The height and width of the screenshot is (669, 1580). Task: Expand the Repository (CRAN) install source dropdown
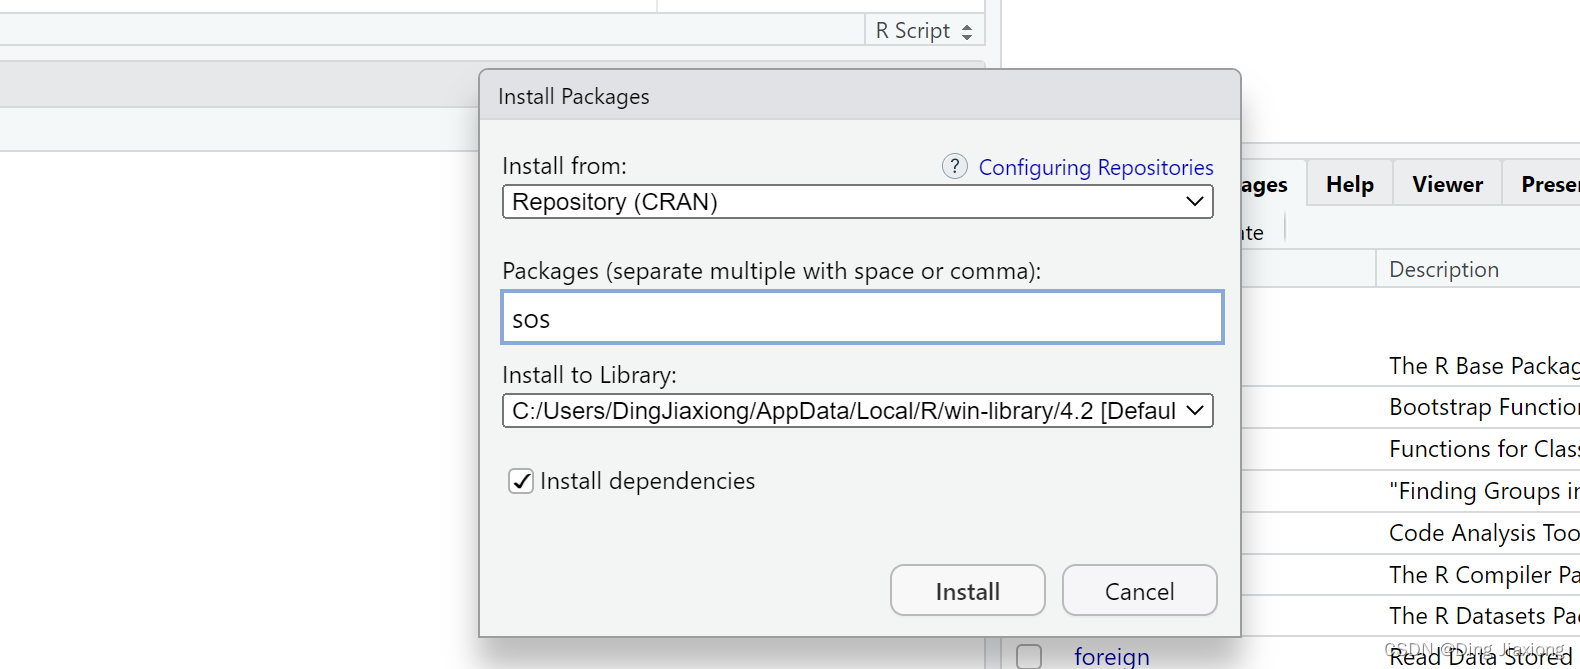857,202
